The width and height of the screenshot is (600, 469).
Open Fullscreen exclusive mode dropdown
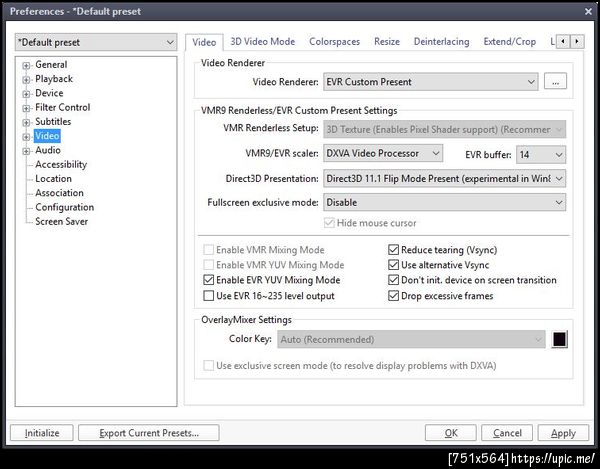coord(444,202)
